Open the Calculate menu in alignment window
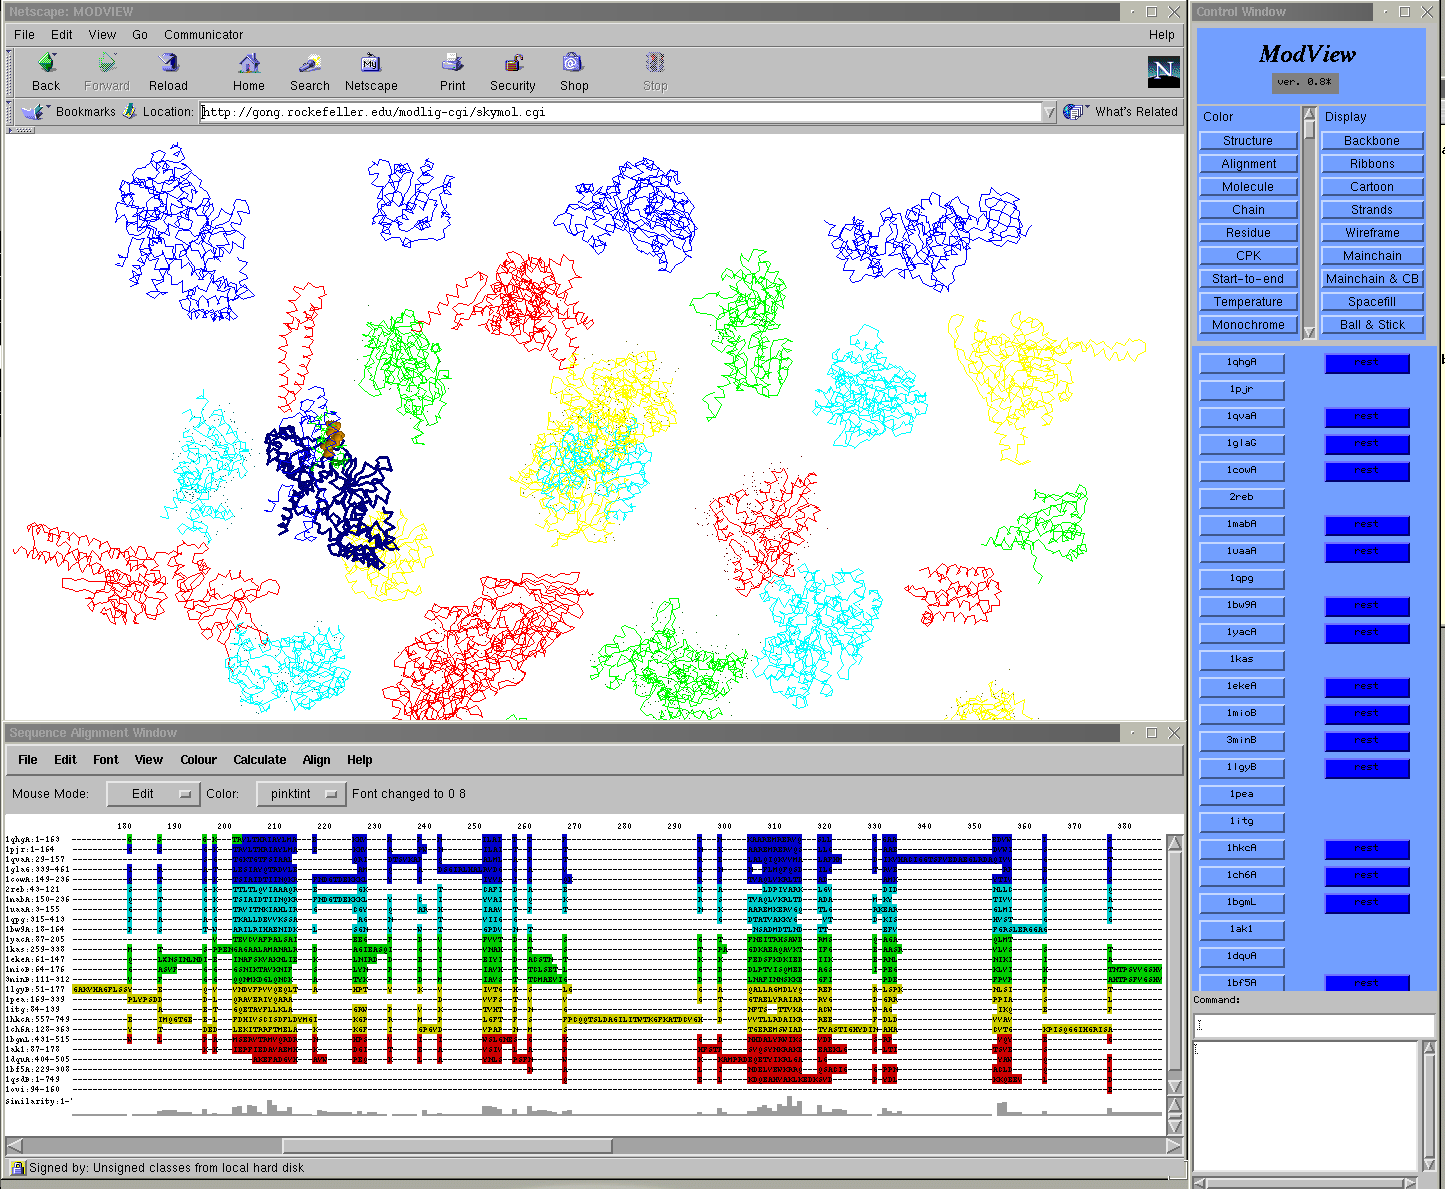The width and height of the screenshot is (1445, 1189). point(259,760)
